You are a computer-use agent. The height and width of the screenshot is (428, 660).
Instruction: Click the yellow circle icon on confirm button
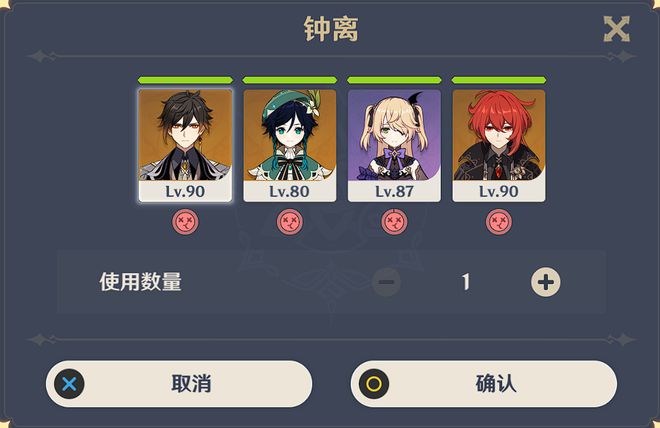(x=374, y=384)
